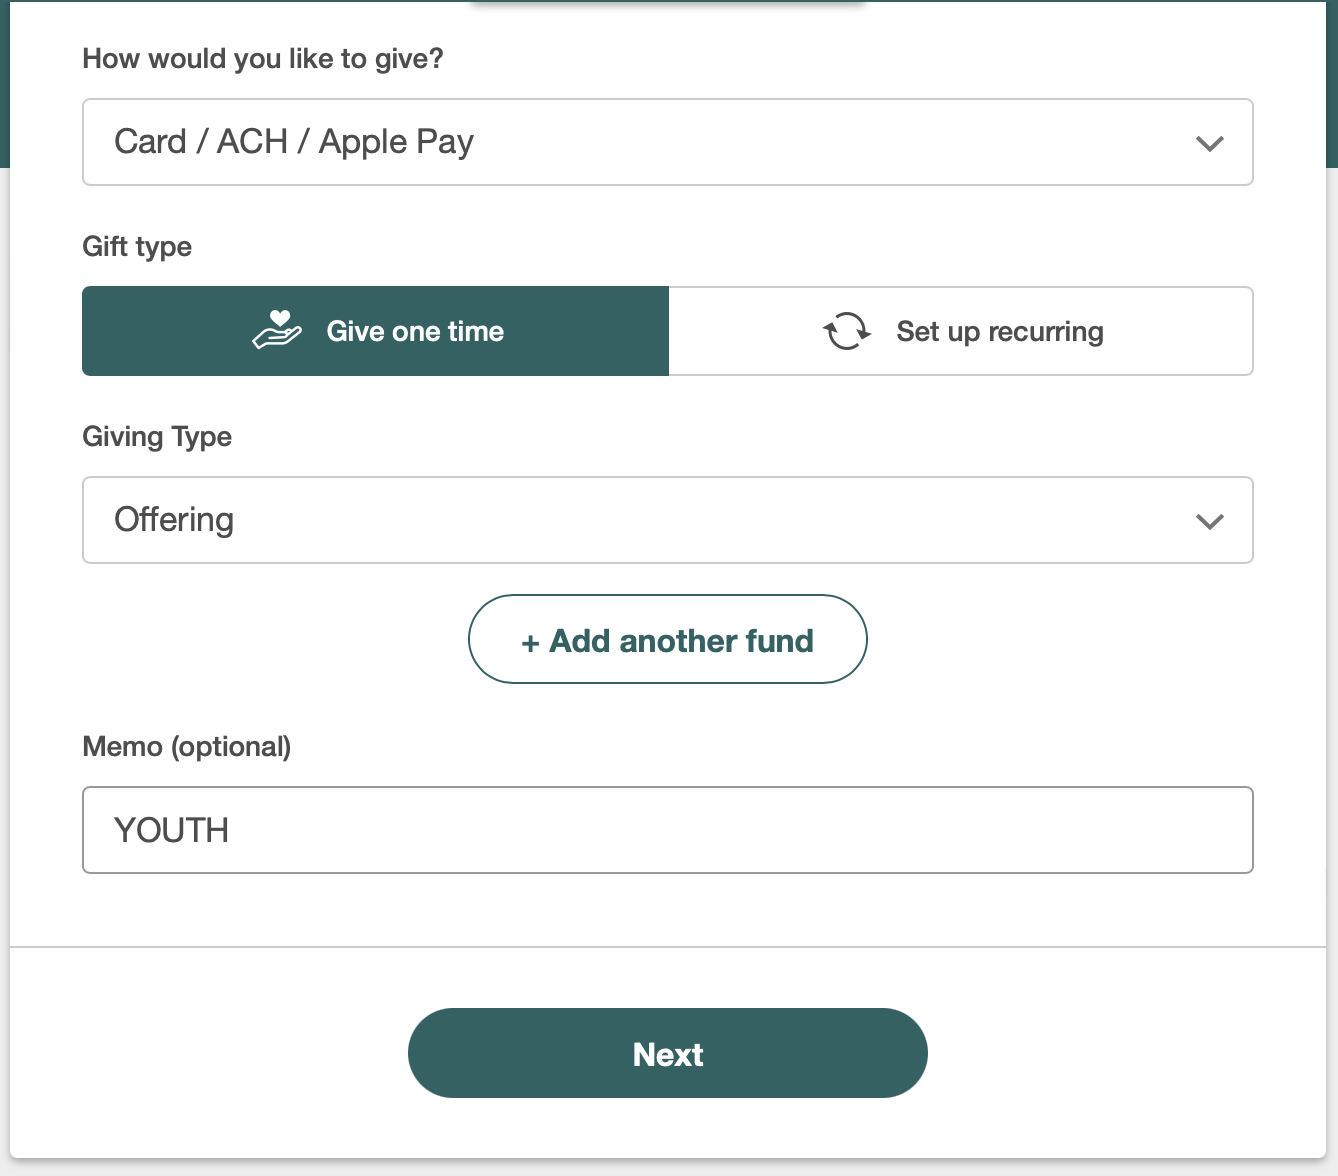
Task: Click the Gift type label
Action: (x=137, y=247)
